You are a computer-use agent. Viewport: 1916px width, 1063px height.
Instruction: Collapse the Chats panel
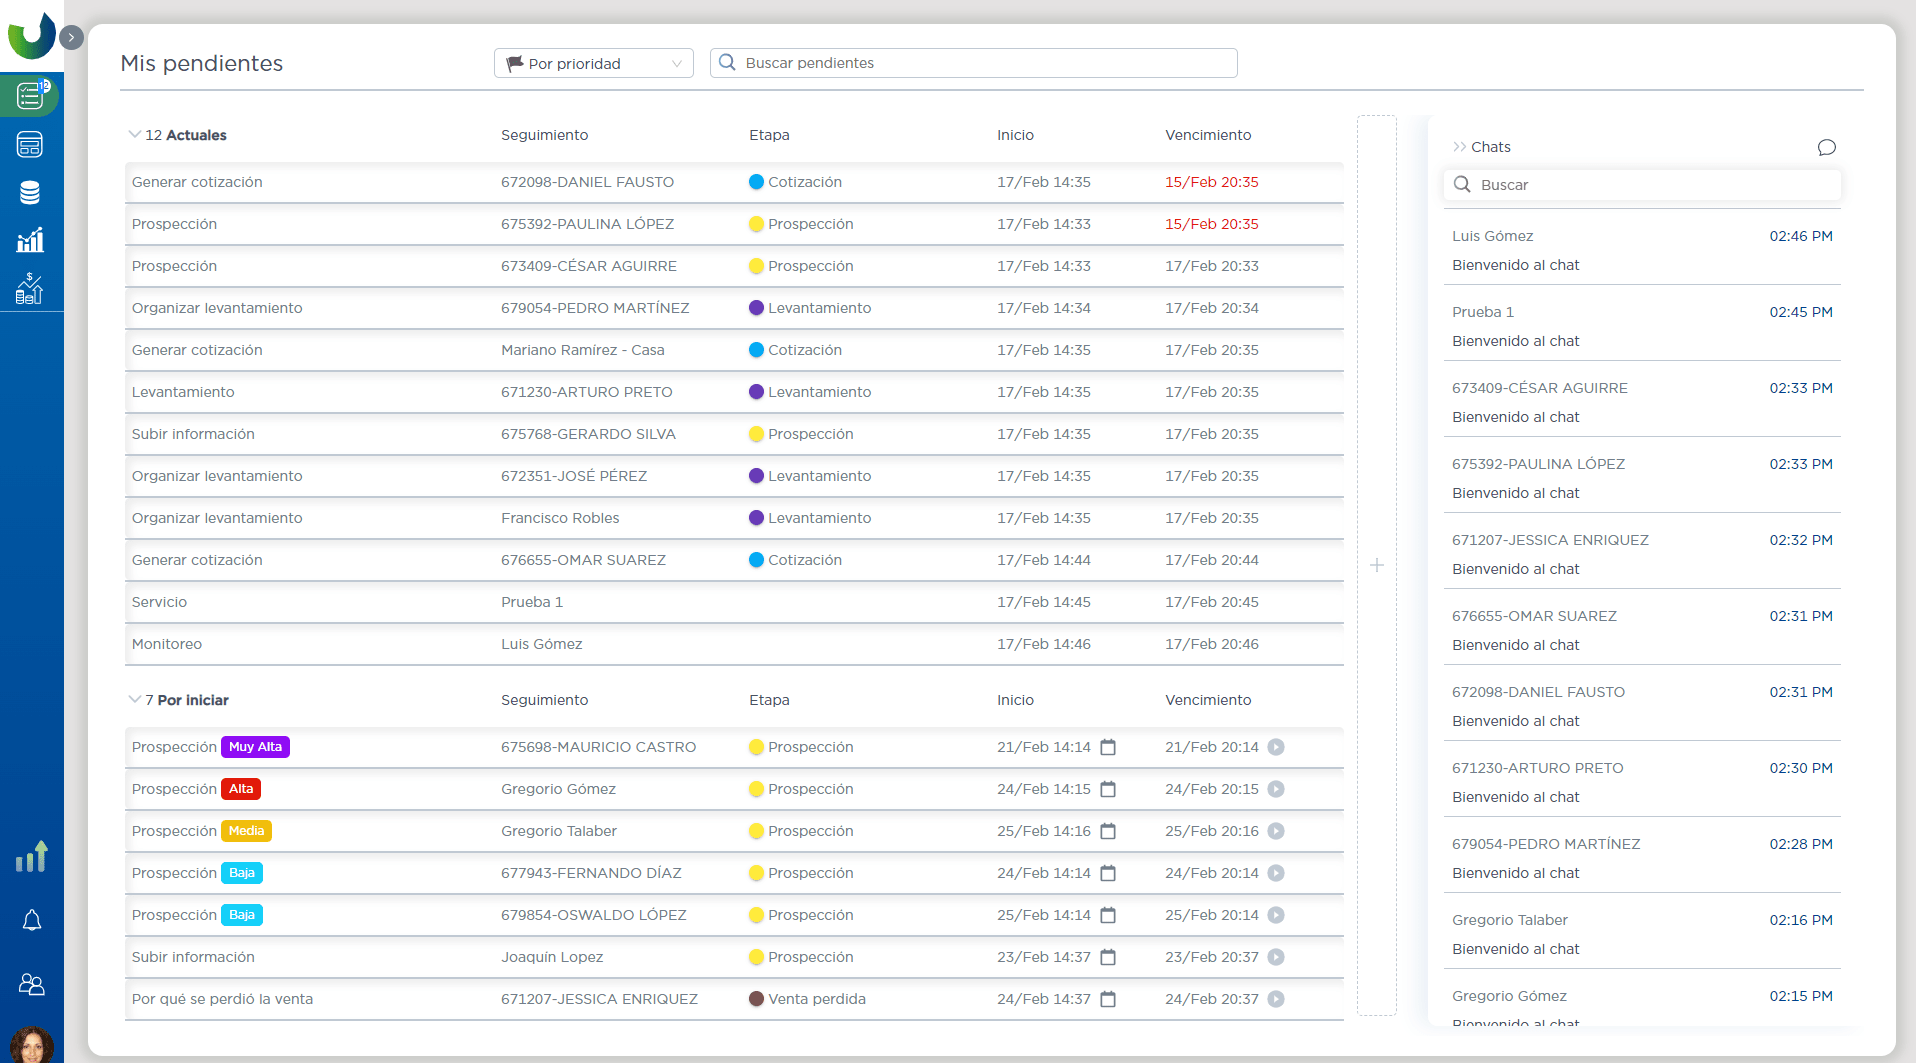coord(1459,147)
